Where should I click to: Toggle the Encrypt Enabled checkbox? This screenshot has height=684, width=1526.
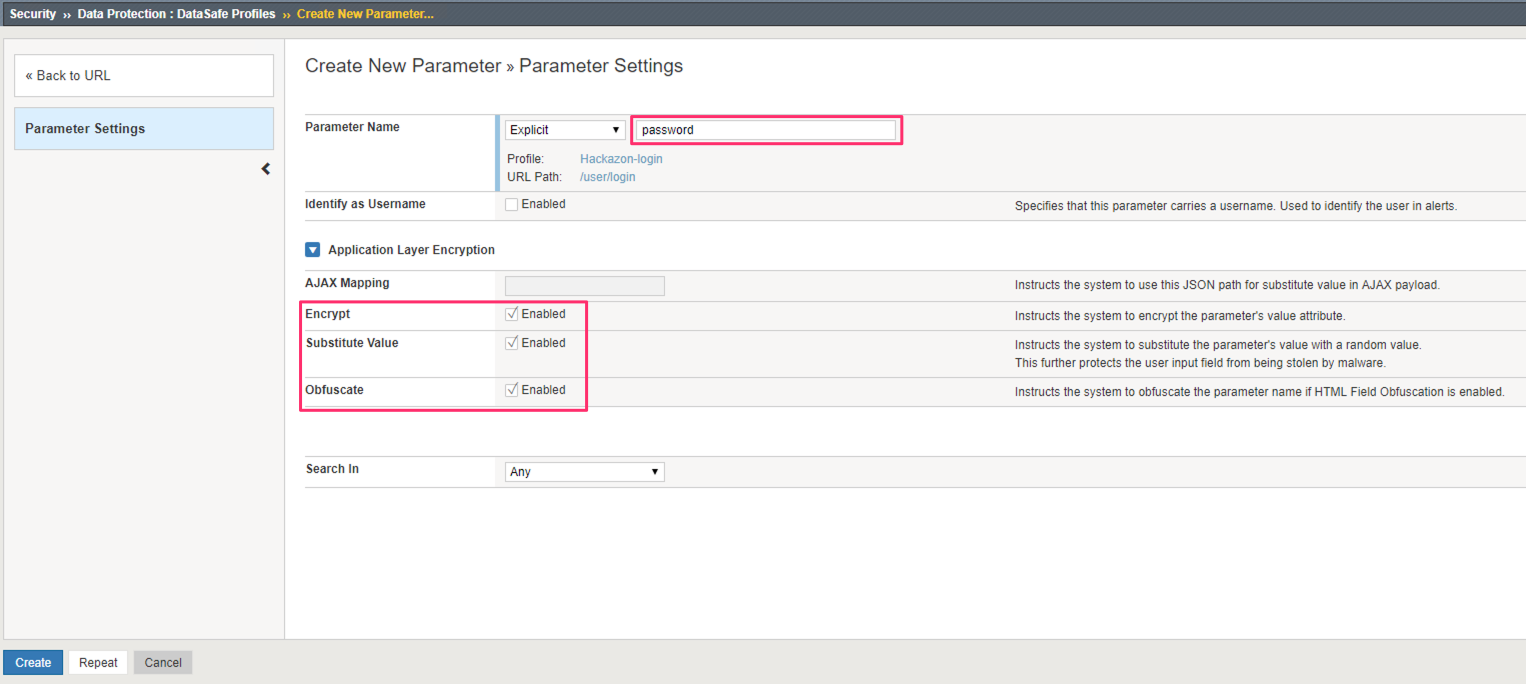[x=512, y=314]
